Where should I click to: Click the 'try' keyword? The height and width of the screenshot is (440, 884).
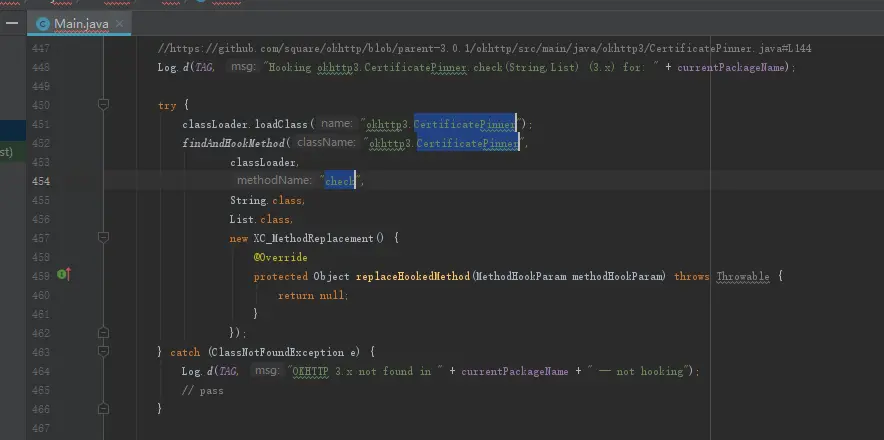click(x=167, y=105)
